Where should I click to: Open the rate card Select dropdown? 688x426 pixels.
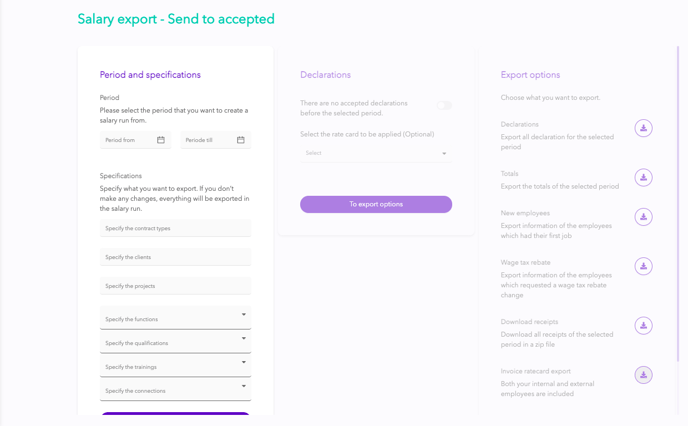point(376,153)
